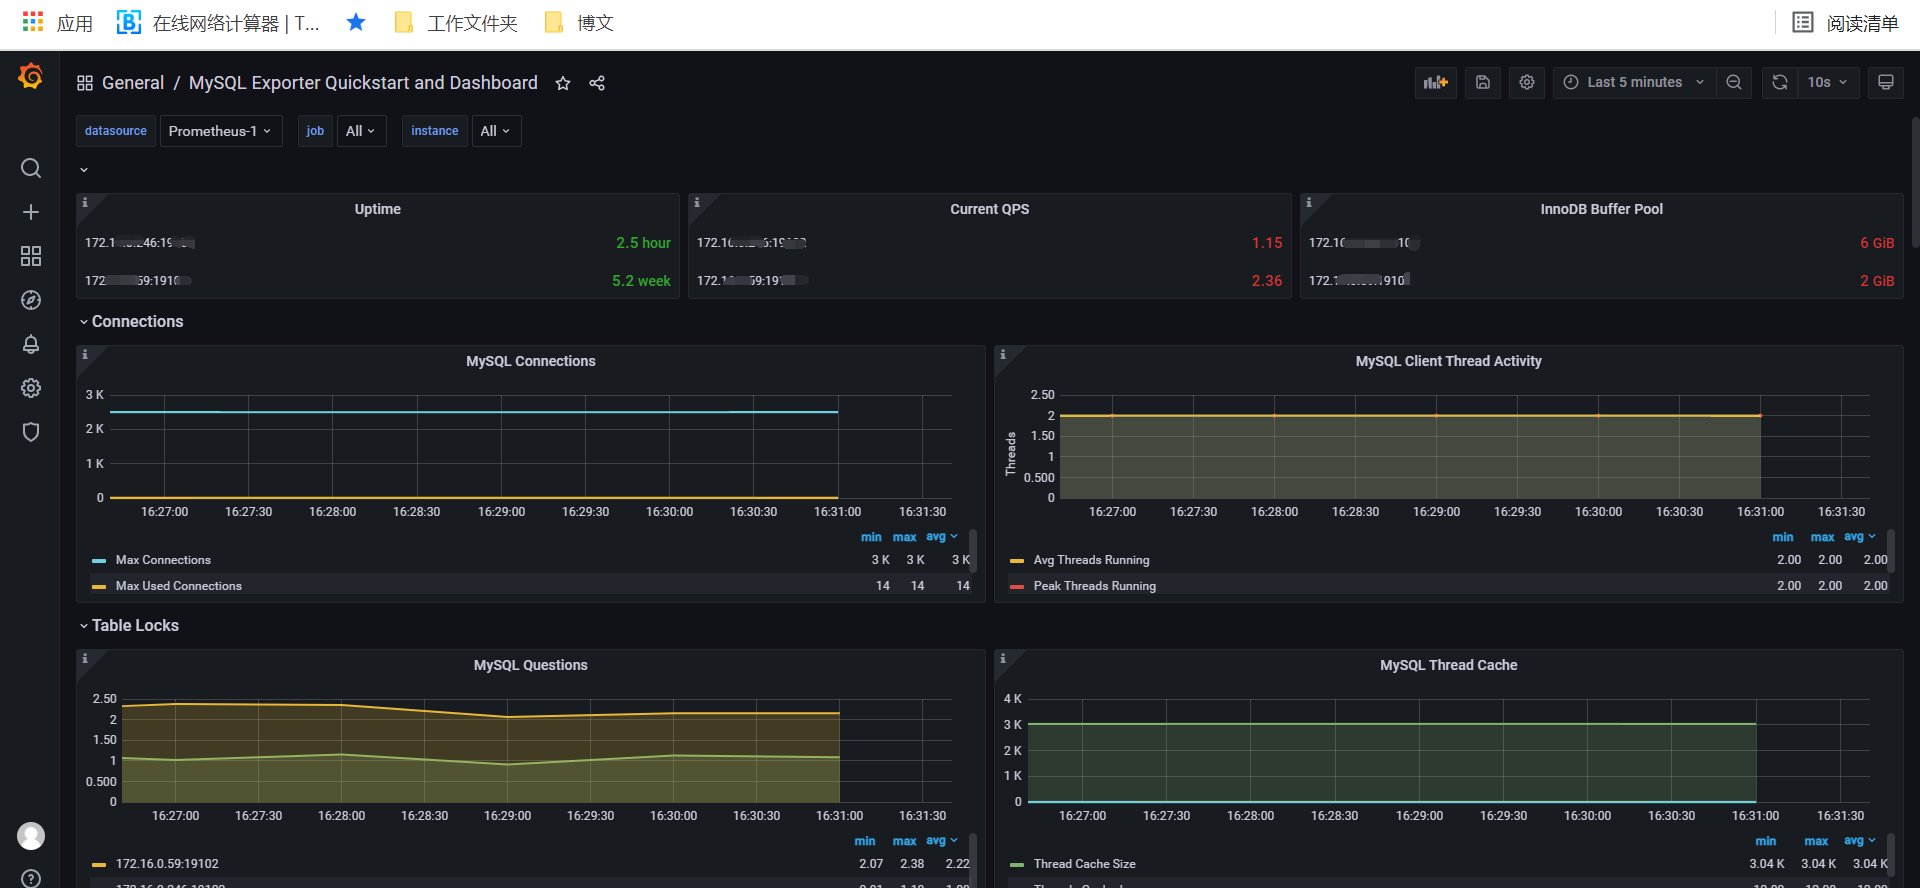Open the datasource Prometheus-1 dropdown
Viewport: 1920px width, 888px height.
pos(220,131)
